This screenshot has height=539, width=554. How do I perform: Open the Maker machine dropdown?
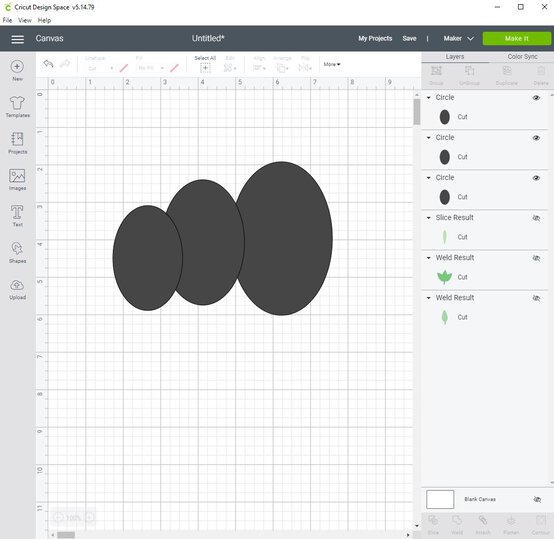[x=458, y=38]
